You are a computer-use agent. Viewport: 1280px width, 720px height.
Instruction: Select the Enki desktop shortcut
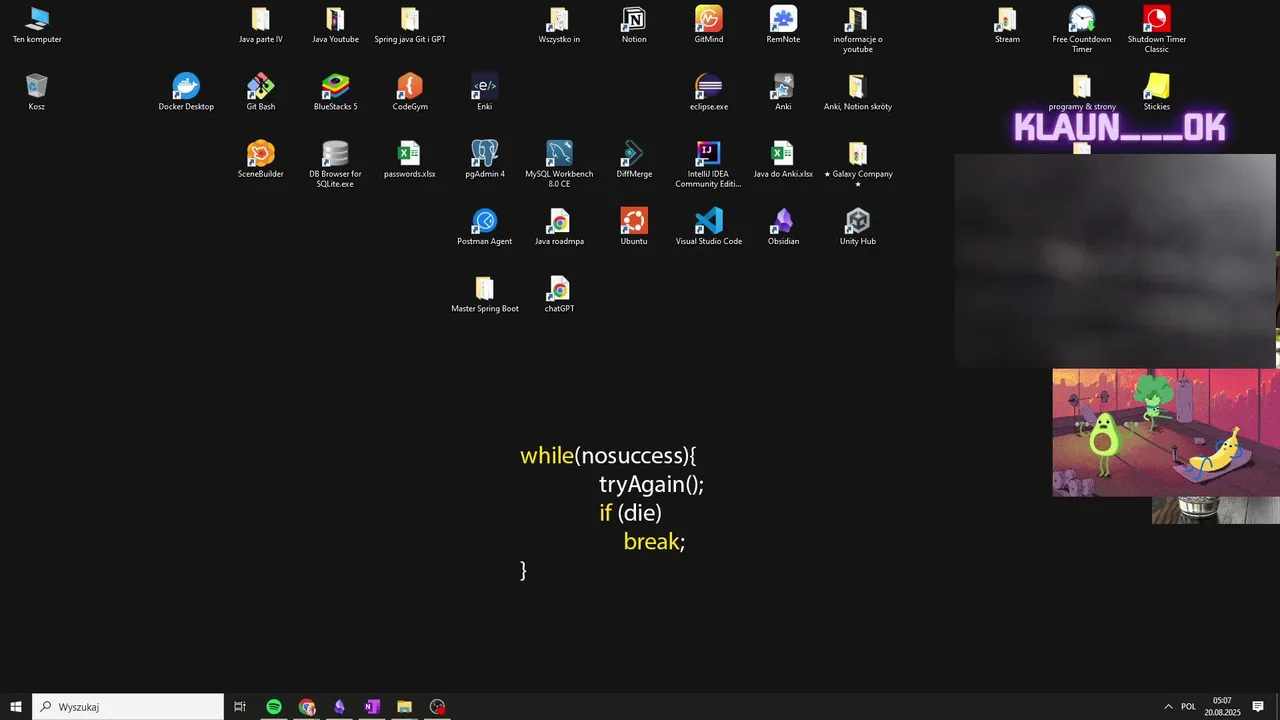click(484, 92)
